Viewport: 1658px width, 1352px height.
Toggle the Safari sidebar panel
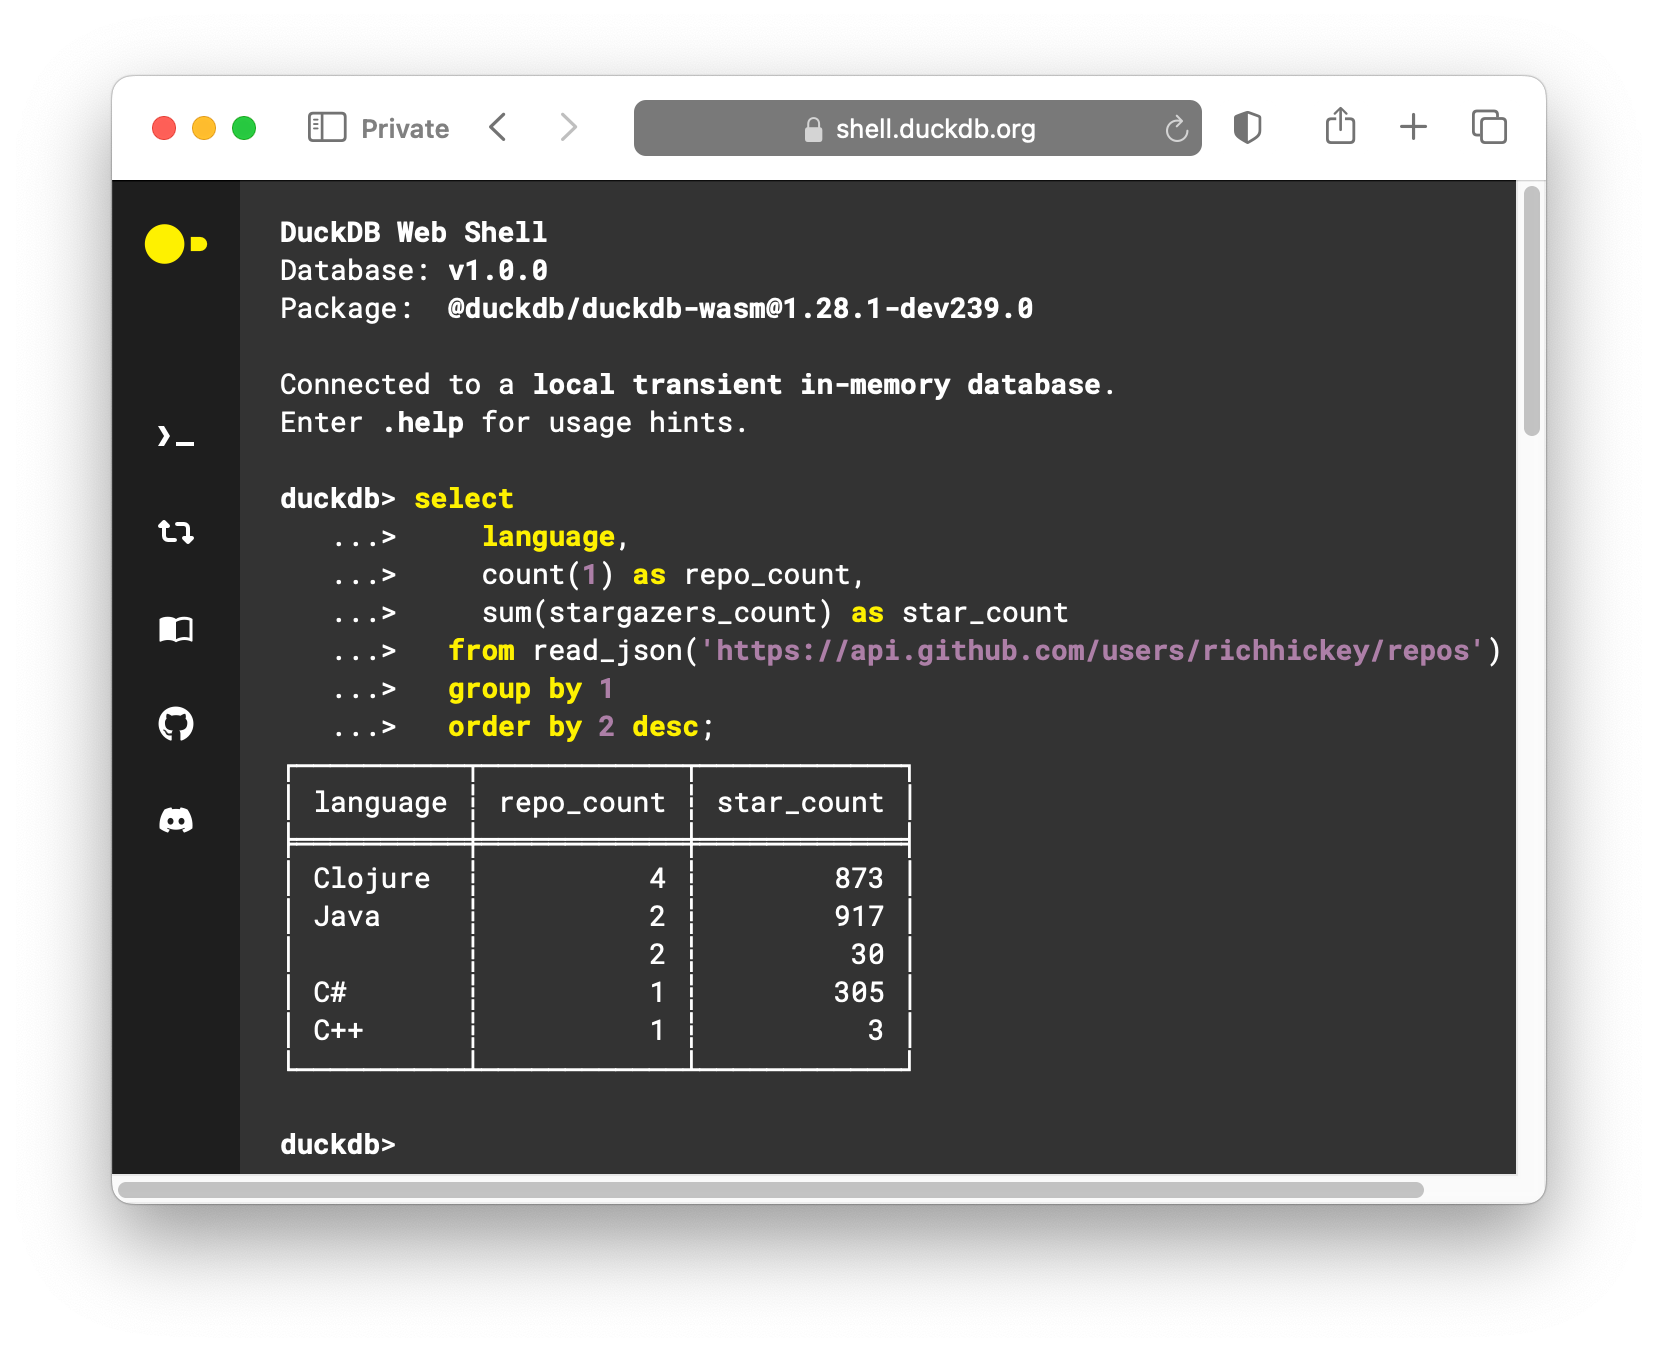point(327,127)
